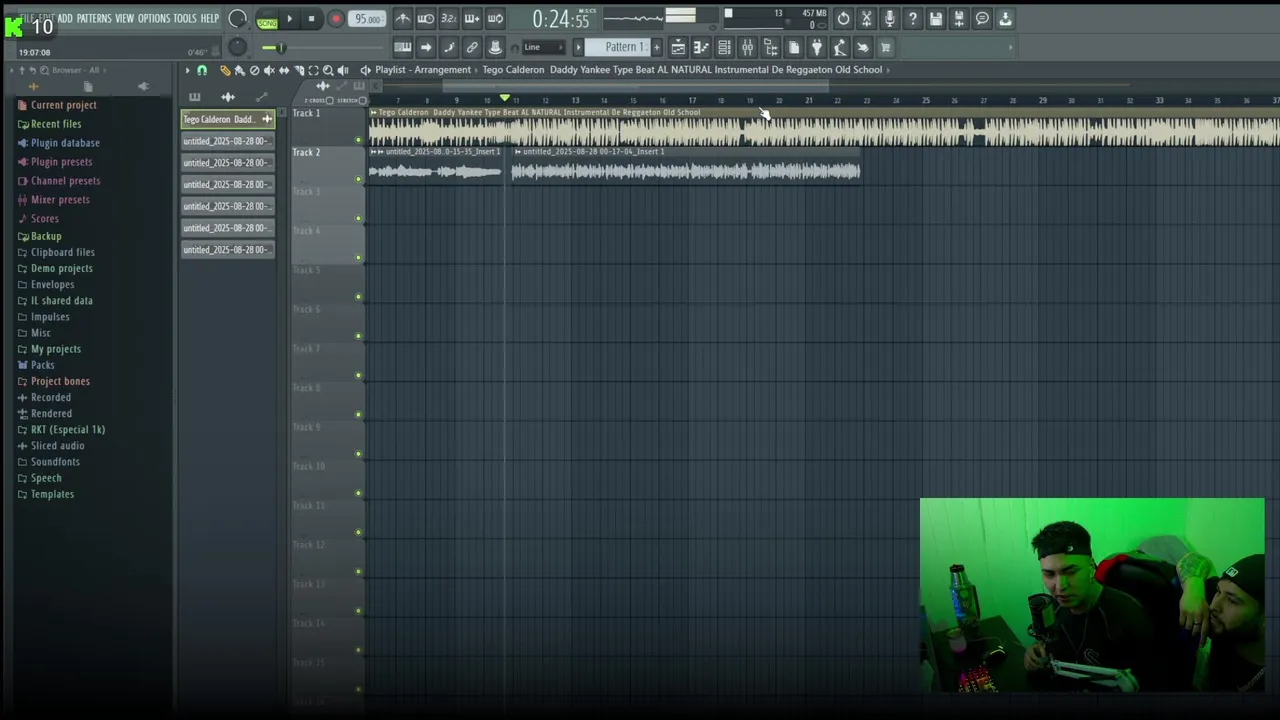Start playback with the Play button
The height and width of the screenshot is (720, 1280).
coord(289,18)
